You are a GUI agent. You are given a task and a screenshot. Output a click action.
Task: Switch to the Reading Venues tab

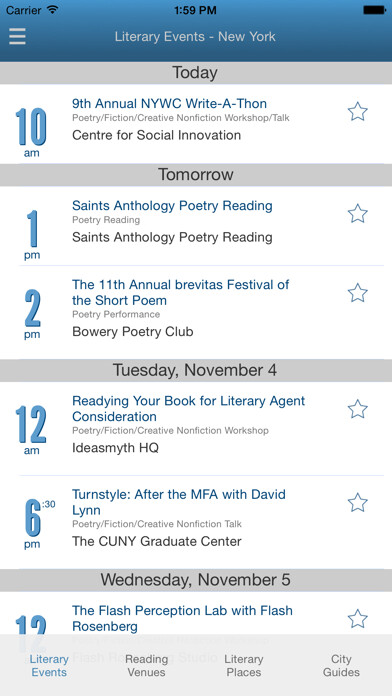[x=146, y=665]
